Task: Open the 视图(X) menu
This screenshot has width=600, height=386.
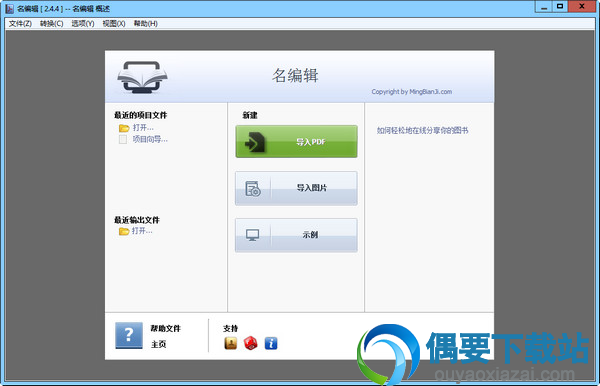Action: 114,24
